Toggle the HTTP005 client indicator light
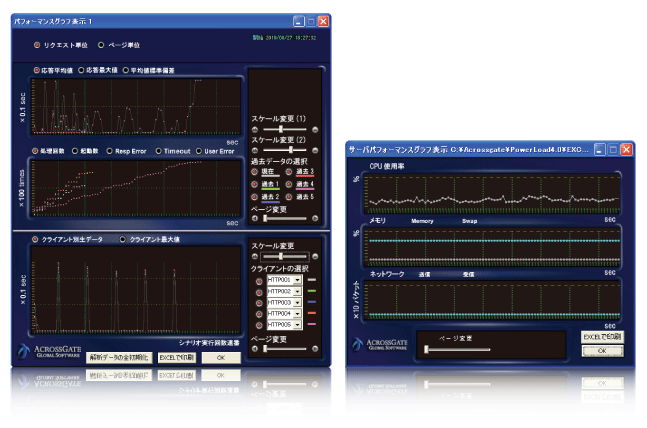 click(x=259, y=326)
